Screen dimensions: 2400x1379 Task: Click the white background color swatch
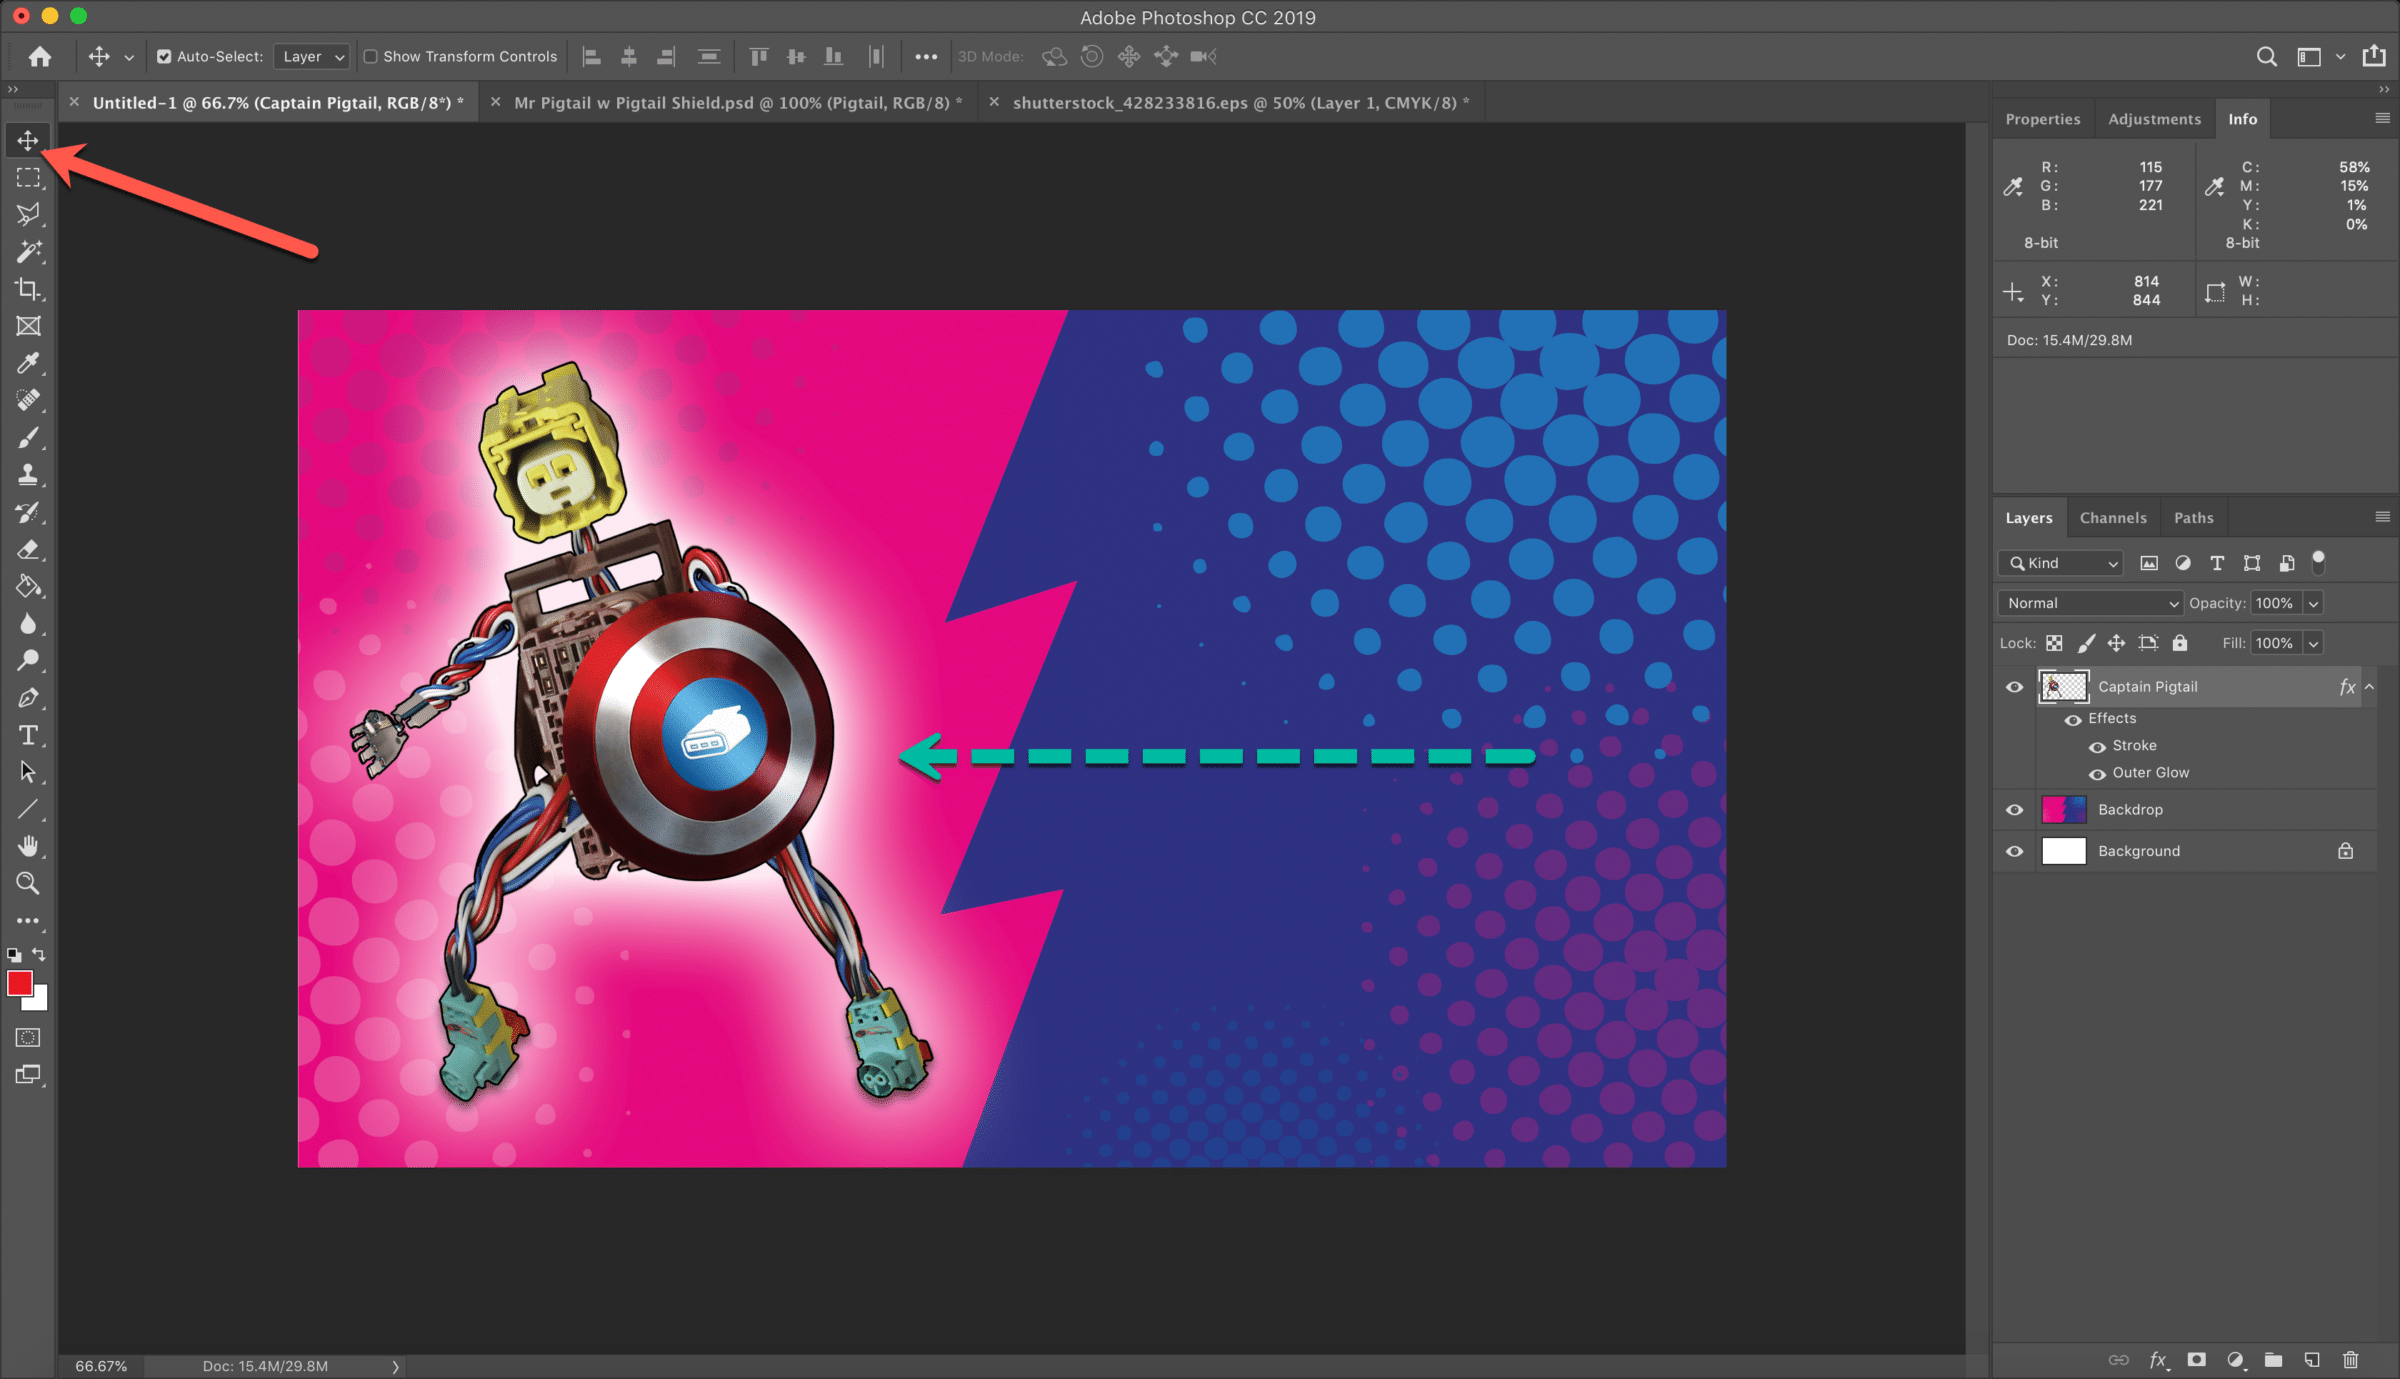click(39, 1001)
